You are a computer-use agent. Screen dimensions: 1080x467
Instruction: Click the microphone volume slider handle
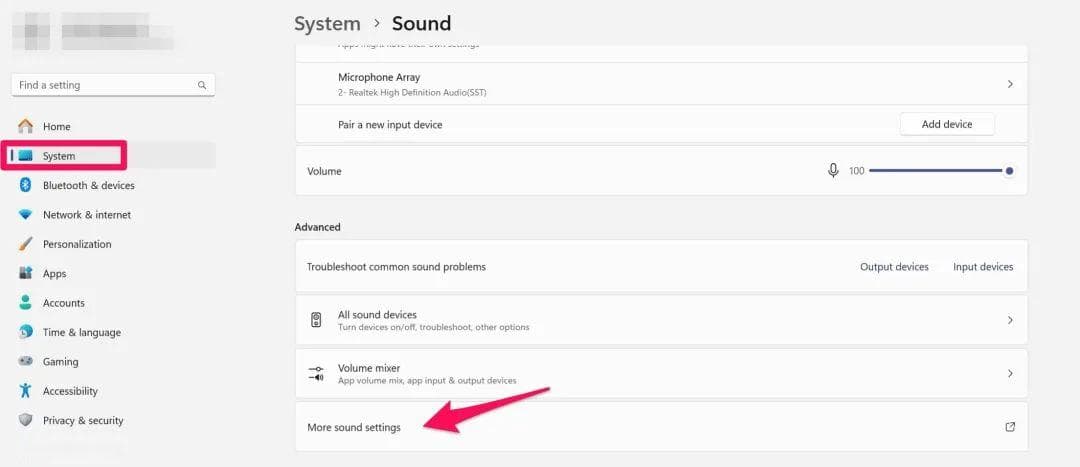[1009, 171]
